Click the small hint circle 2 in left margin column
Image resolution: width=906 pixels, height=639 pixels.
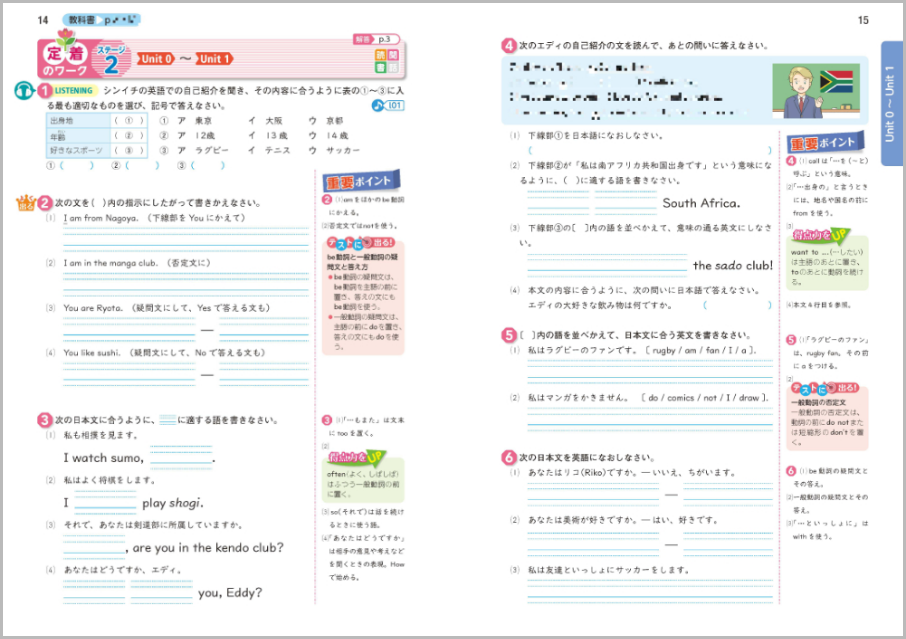[327, 199]
